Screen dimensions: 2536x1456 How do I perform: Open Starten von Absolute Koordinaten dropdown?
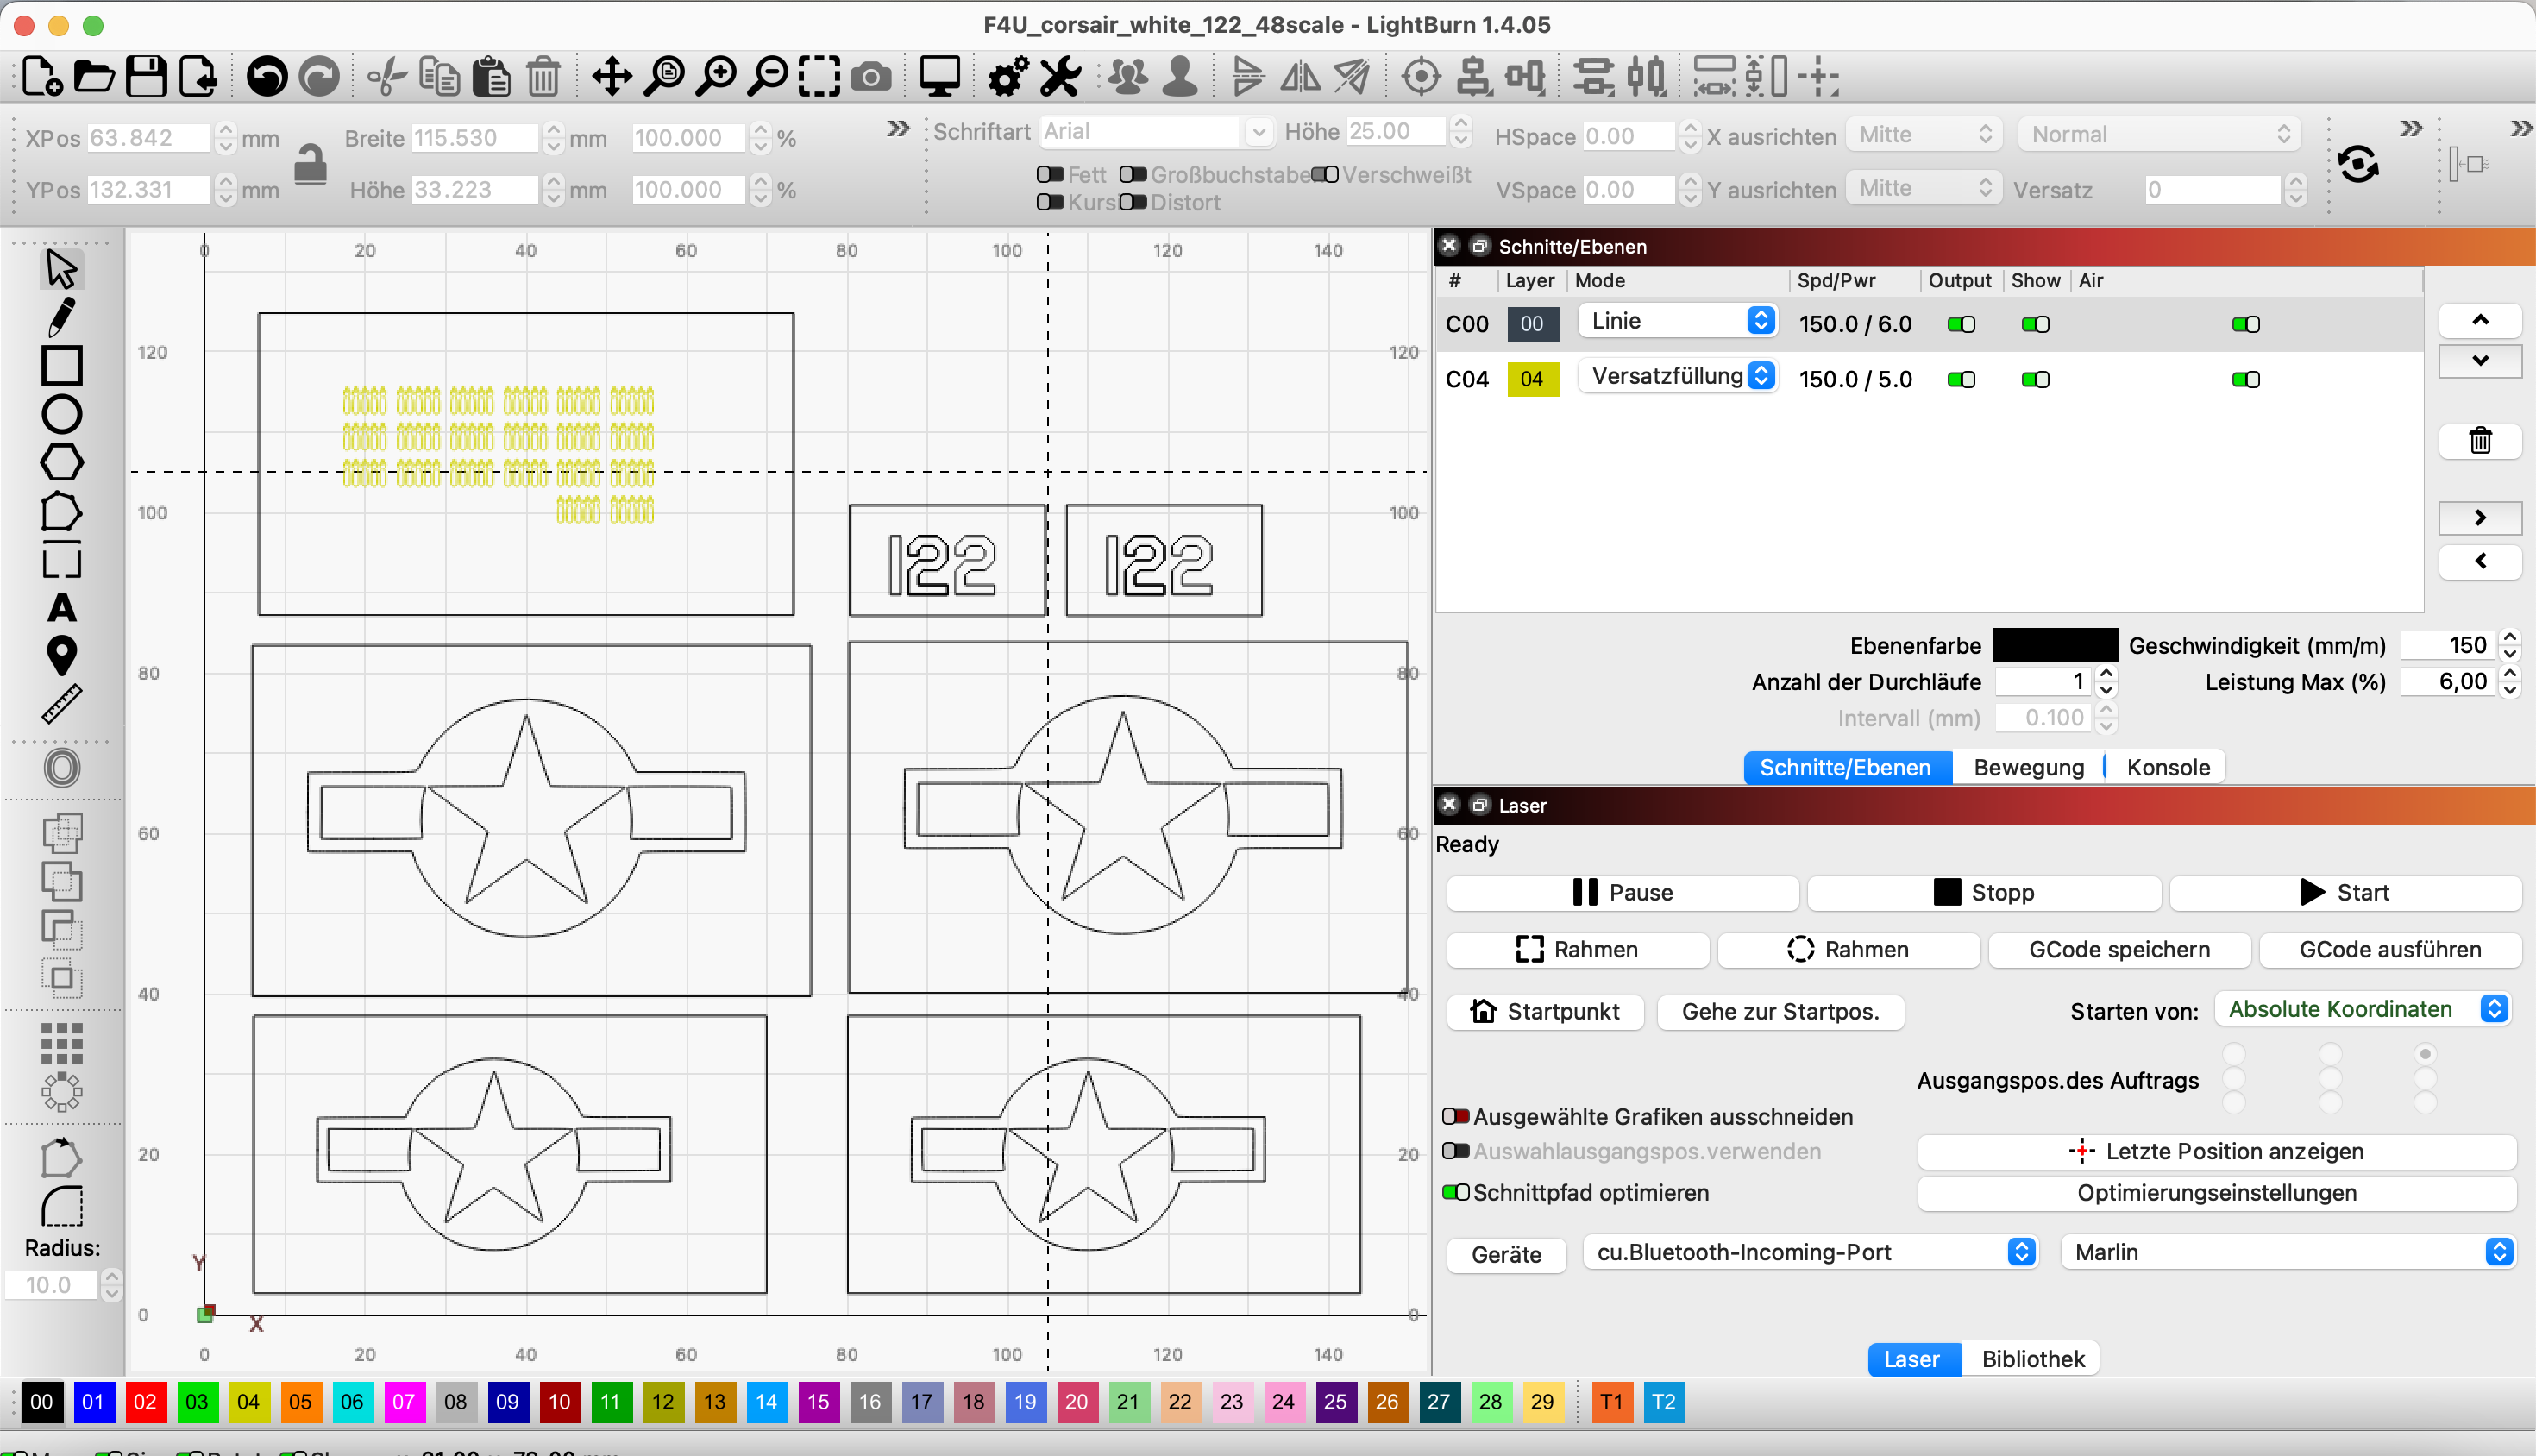[x=2363, y=1009]
